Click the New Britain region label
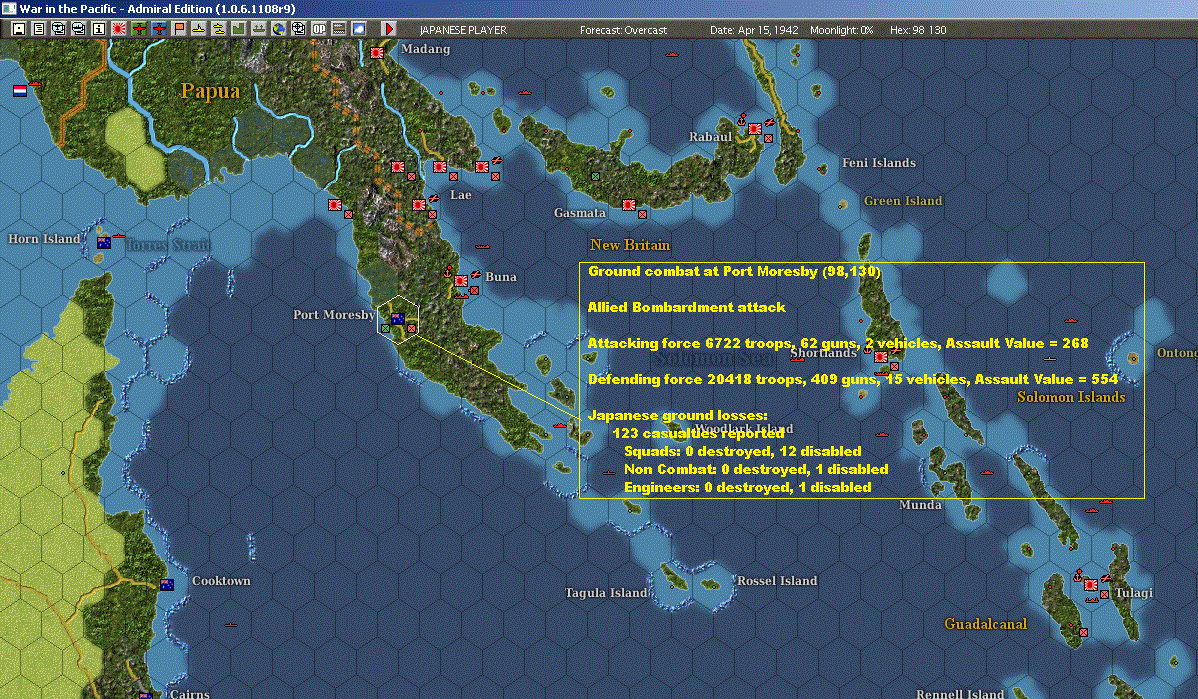 [630, 245]
